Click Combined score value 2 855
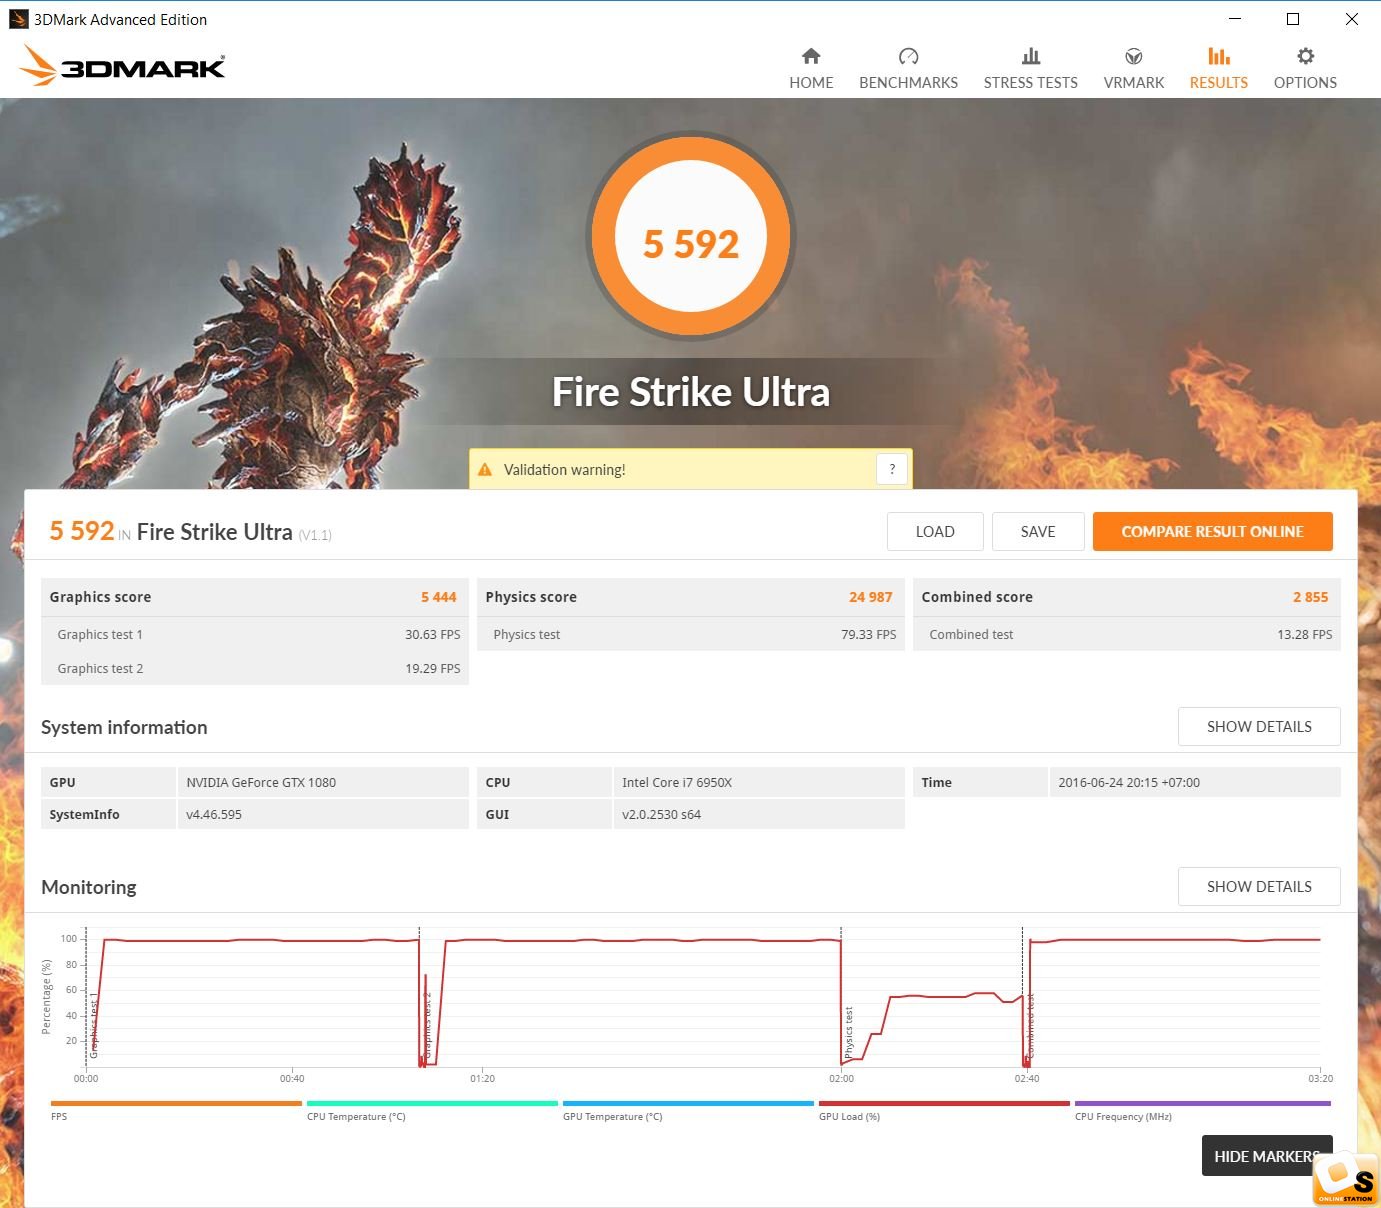Viewport: 1381px width, 1208px height. click(x=1310, y=597)
